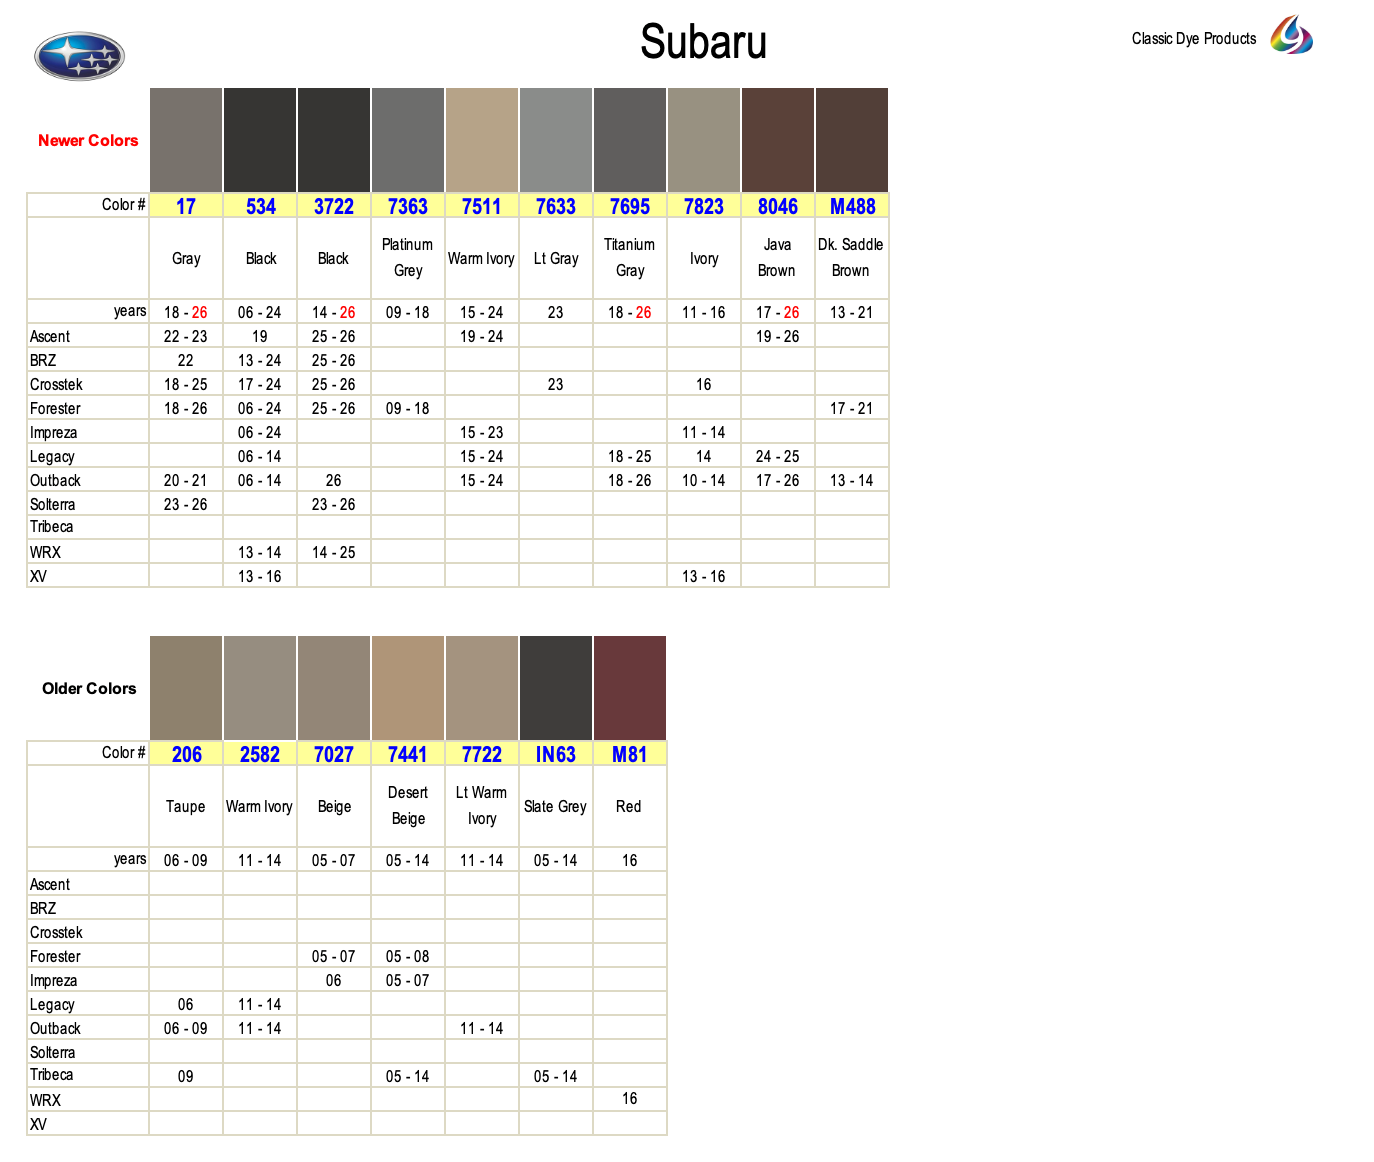Click color number 8046

[778, 206]
